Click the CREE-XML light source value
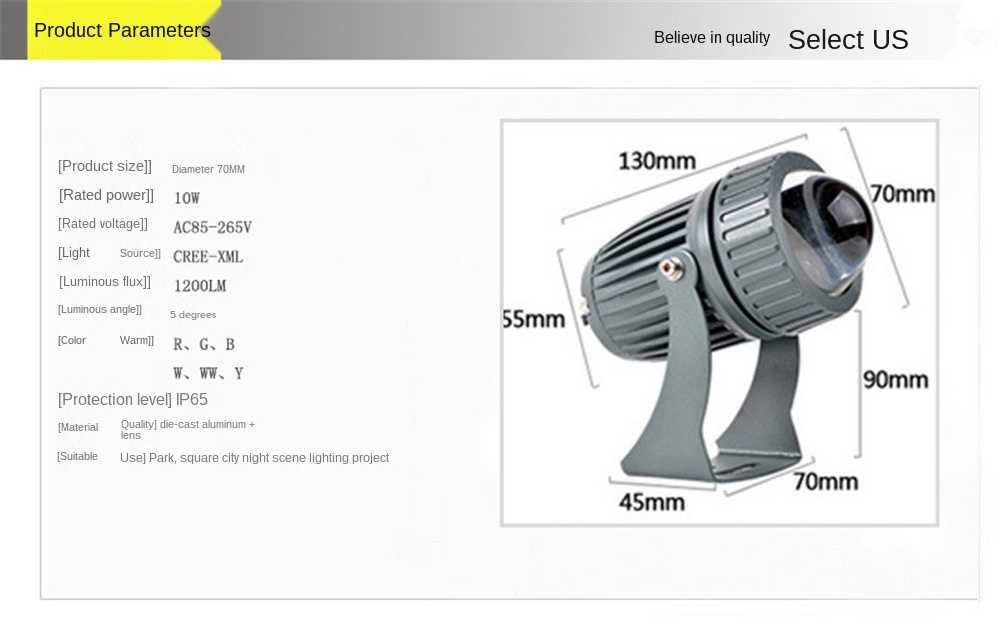This screenshot has width=1000, height=625. point(208,257)
